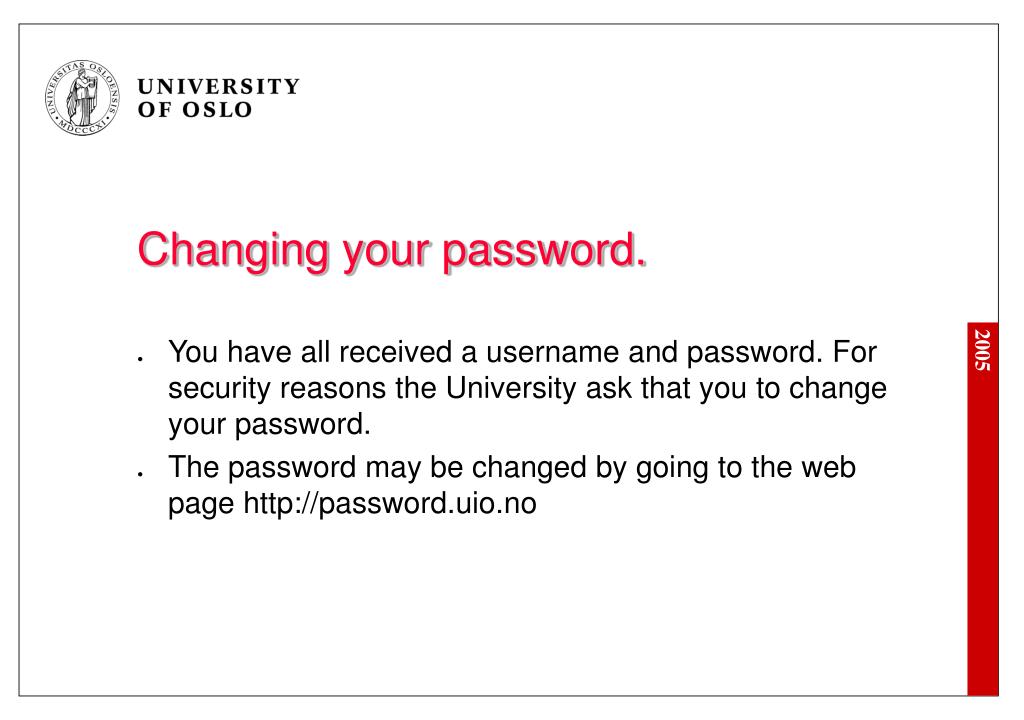Click the word 'password.' in the red title
1024x720 pixels.
tap(545, 252)
